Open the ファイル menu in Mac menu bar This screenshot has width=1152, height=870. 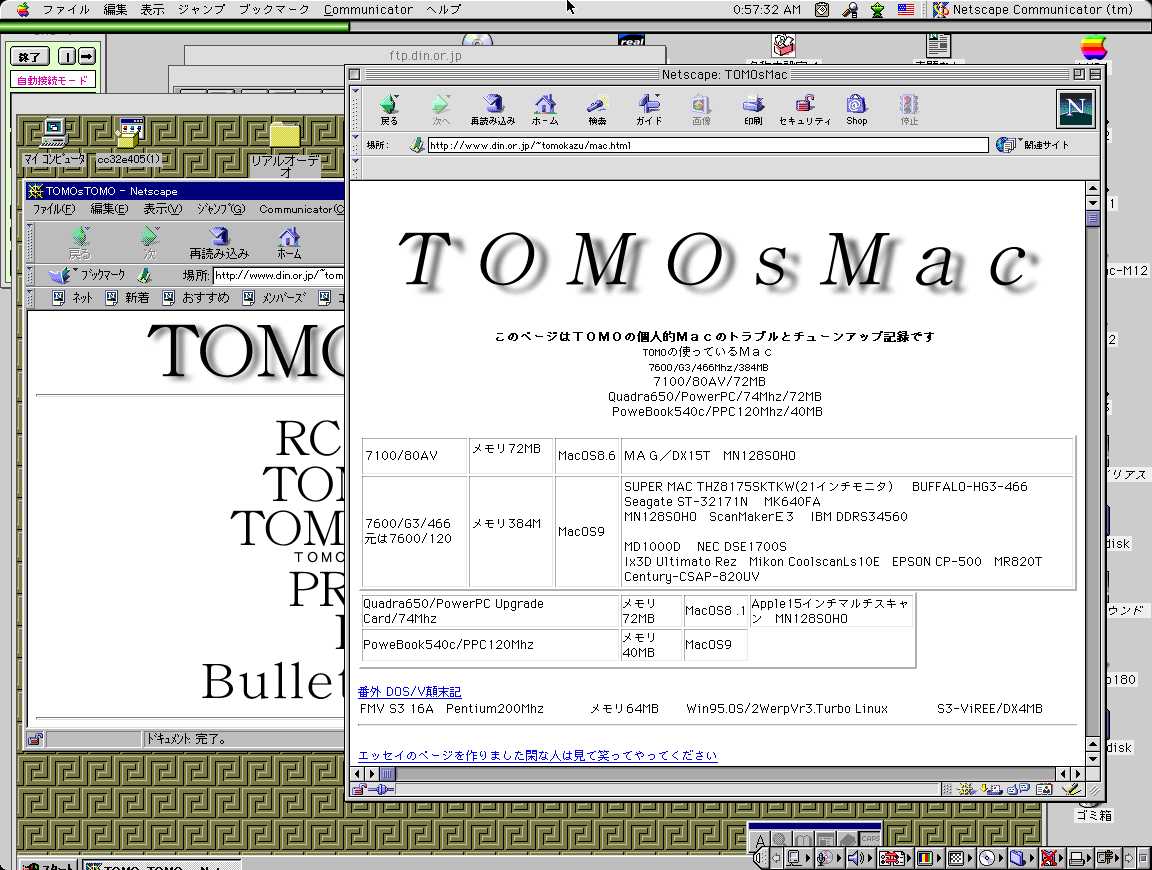66,10
